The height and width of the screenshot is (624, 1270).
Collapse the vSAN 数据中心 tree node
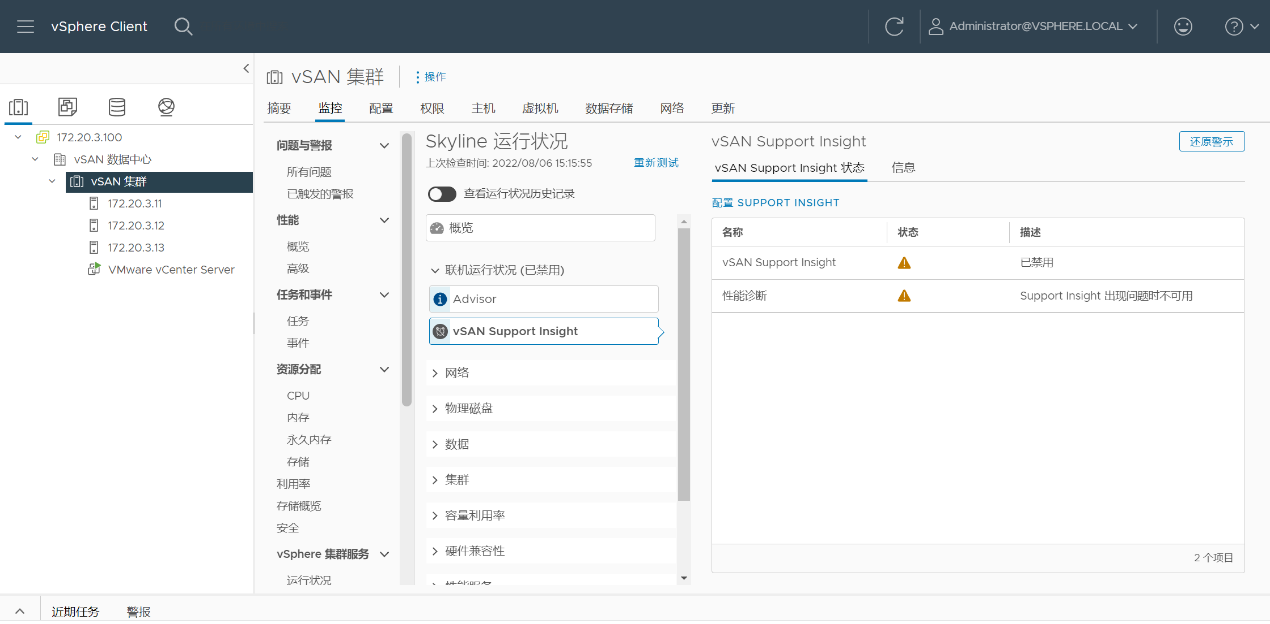pyautogui.click(x=35, y=159)
